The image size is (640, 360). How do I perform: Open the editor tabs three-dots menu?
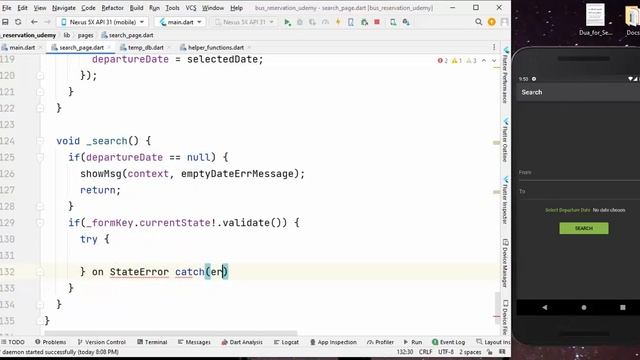tap(493, 47)
